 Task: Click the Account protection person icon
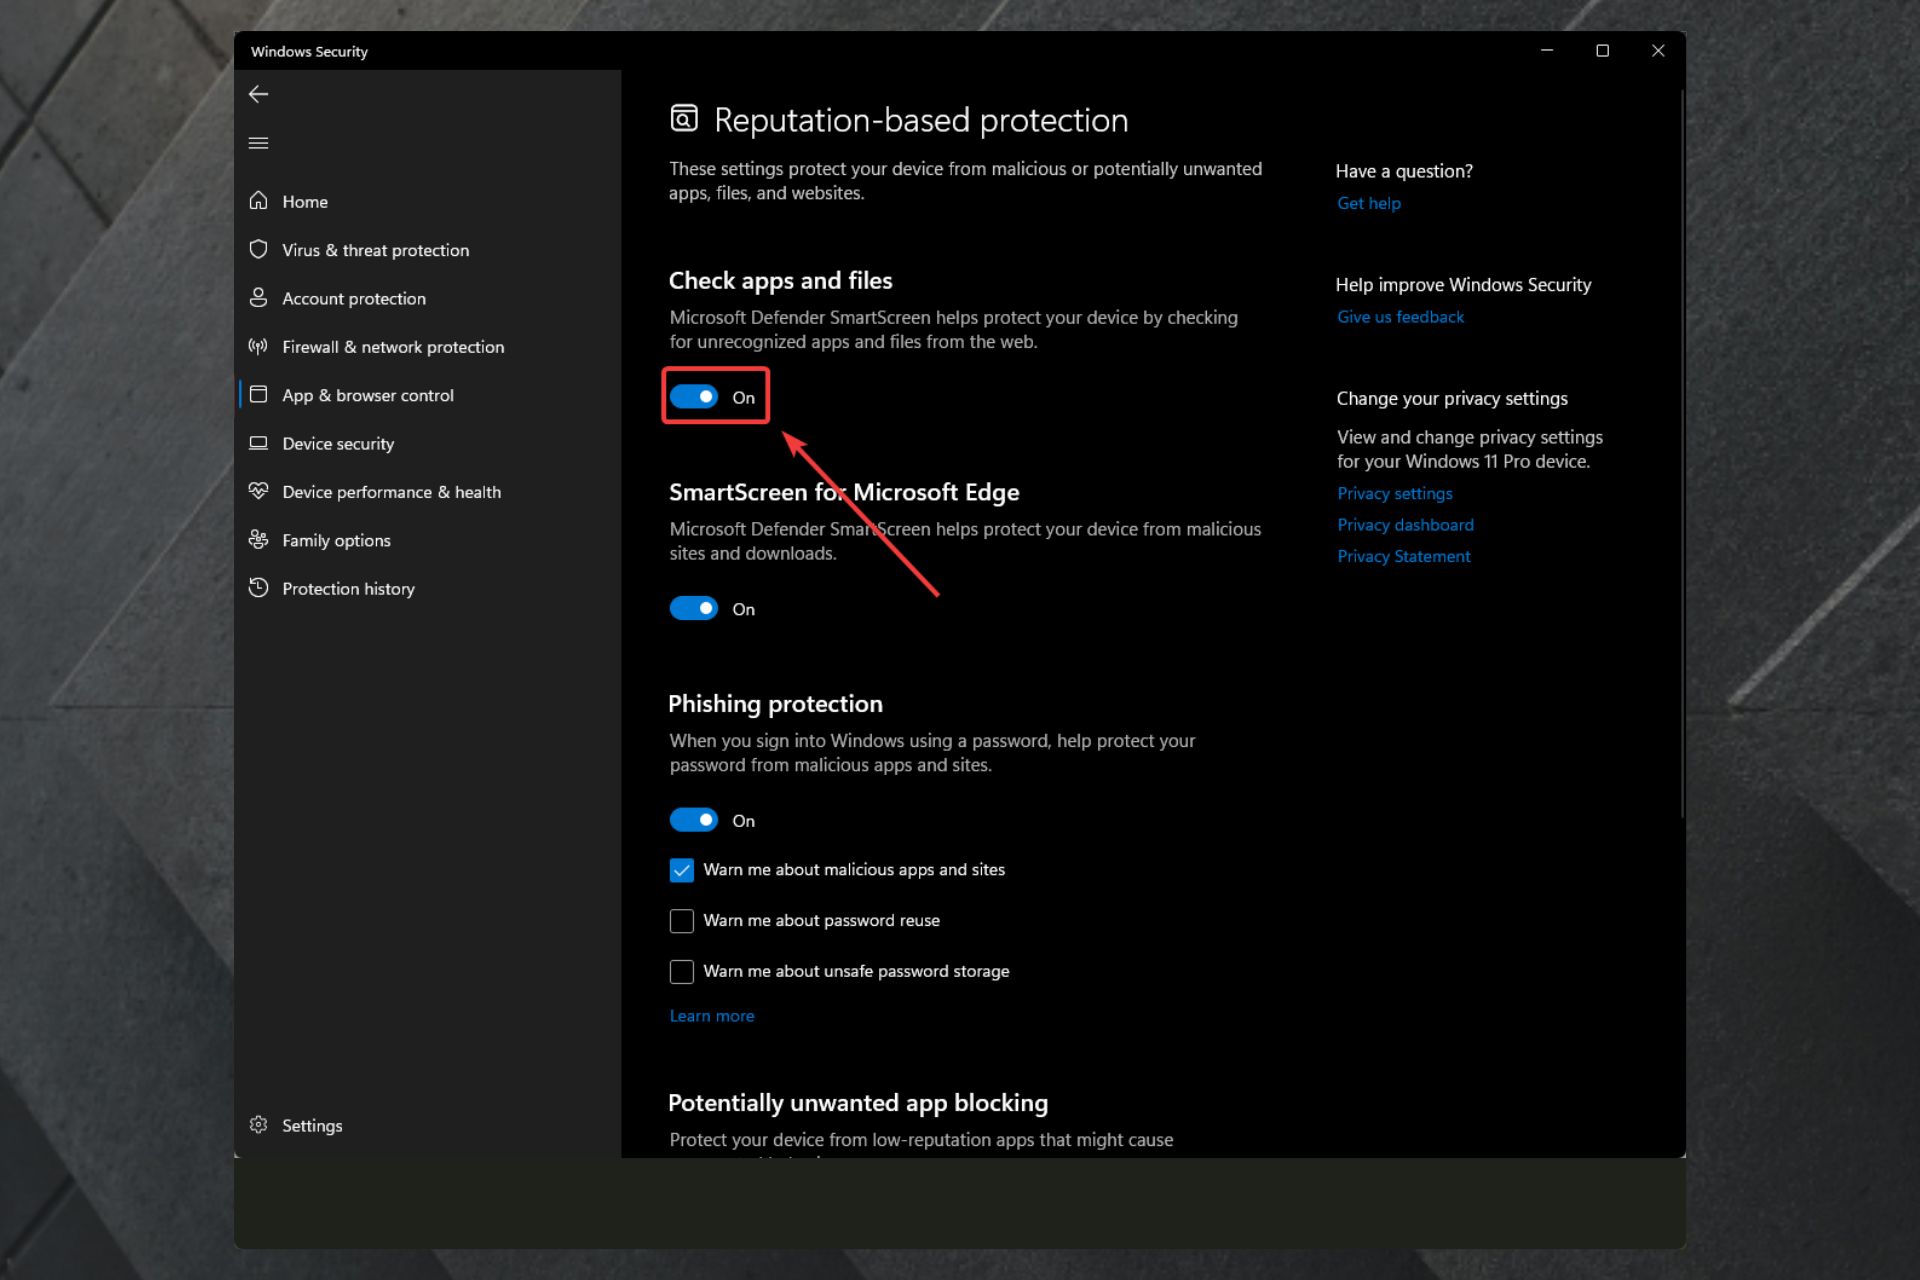pyautogui.click(x=258, y=298)
